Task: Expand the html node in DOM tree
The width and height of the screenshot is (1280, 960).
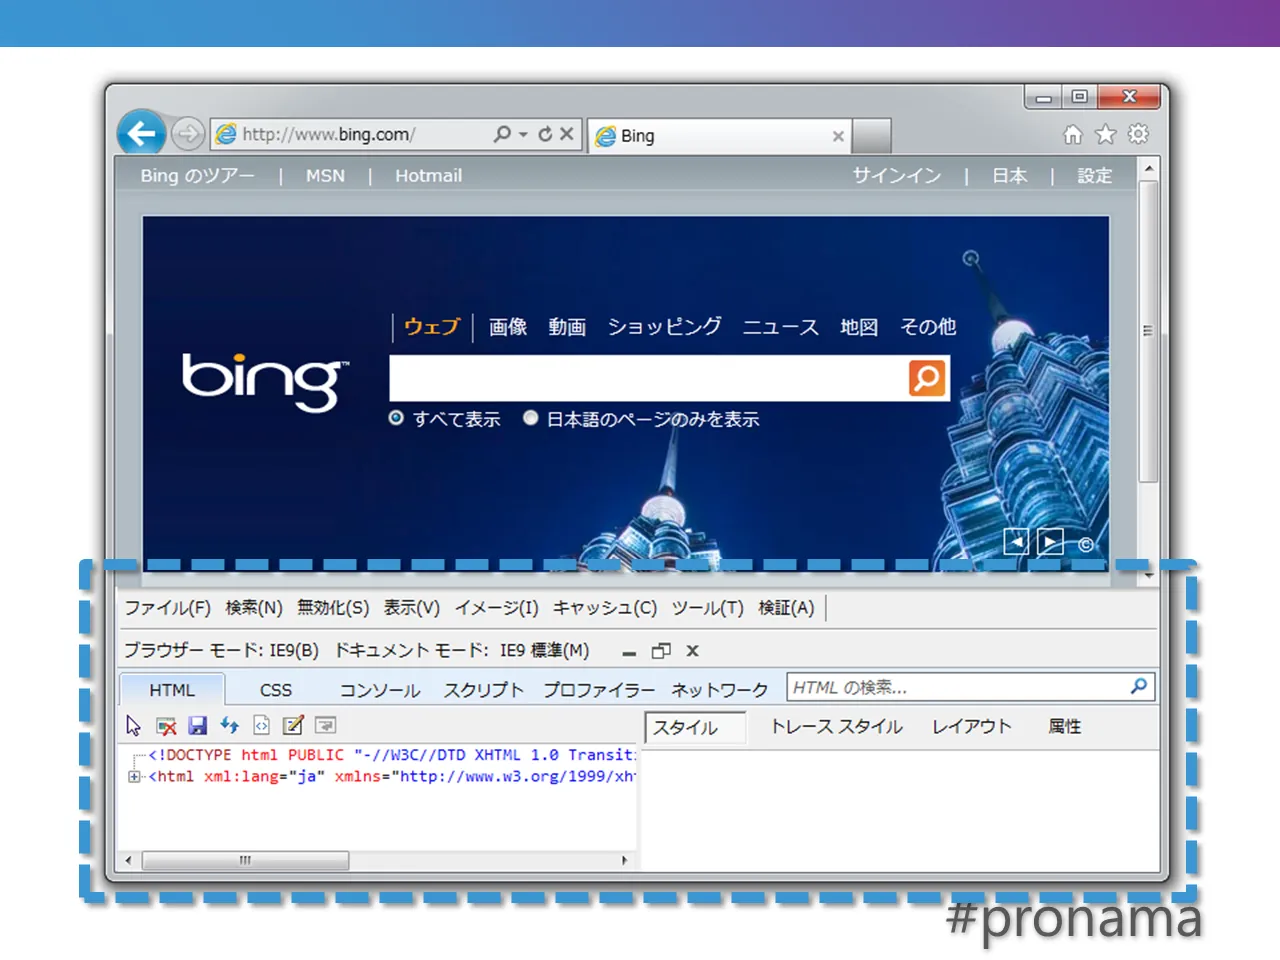Action: click(x=134, y=776)
